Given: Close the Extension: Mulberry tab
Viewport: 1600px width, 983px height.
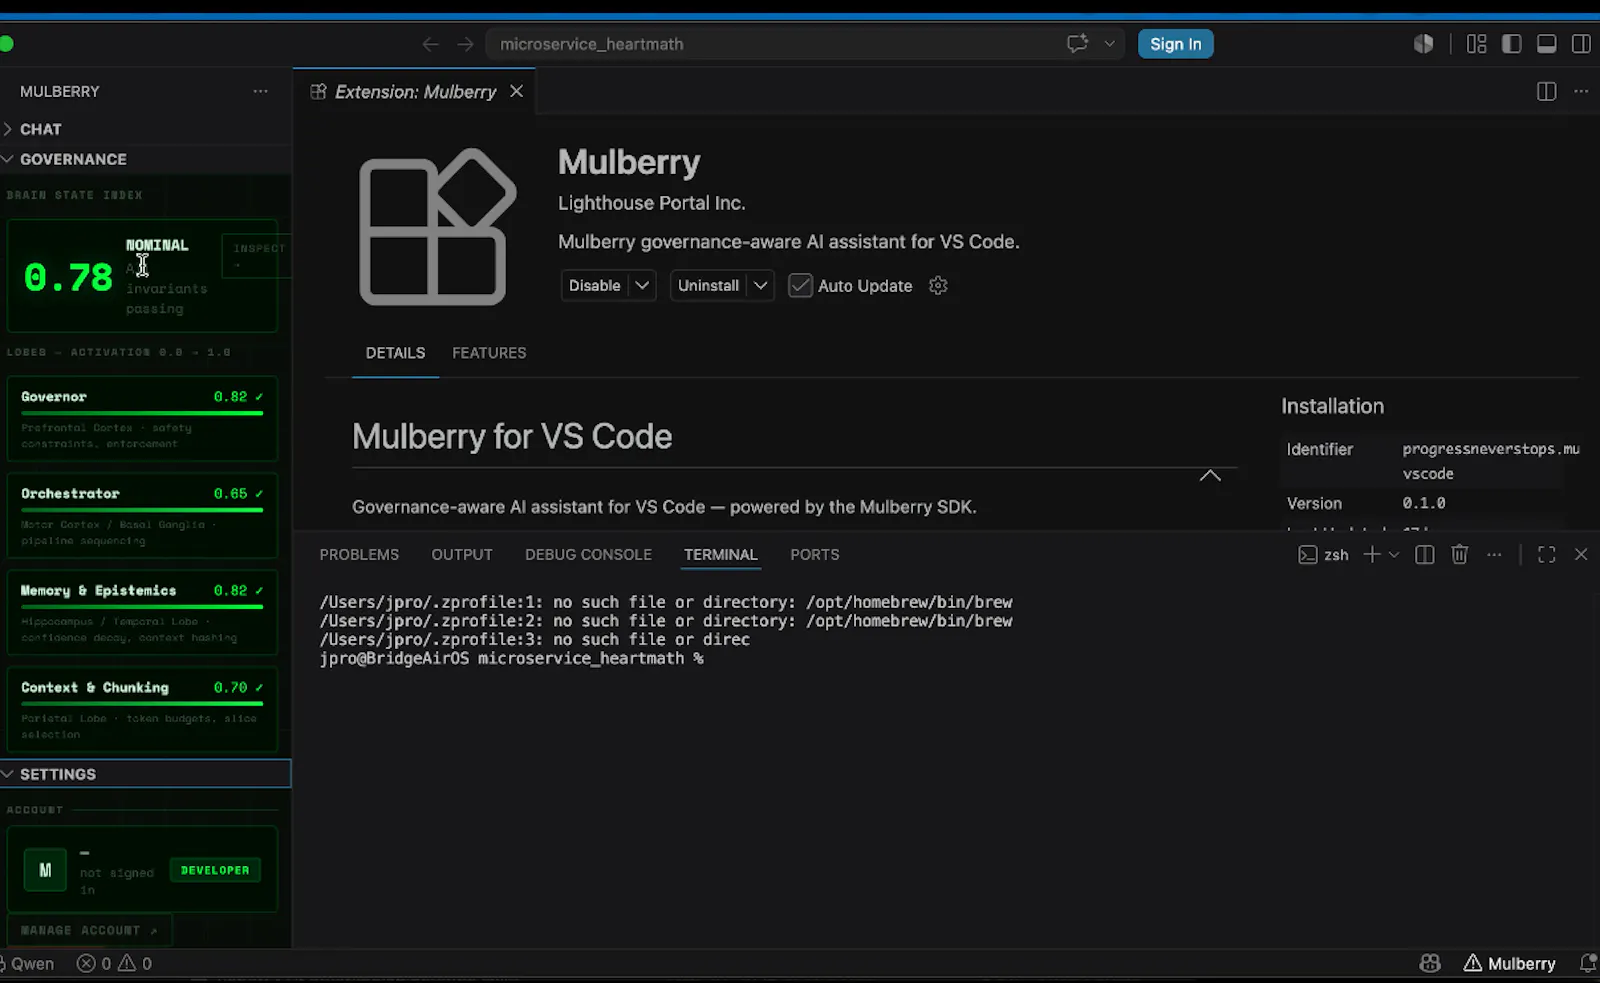Looking at the screenshot, I should pos(516,91).
